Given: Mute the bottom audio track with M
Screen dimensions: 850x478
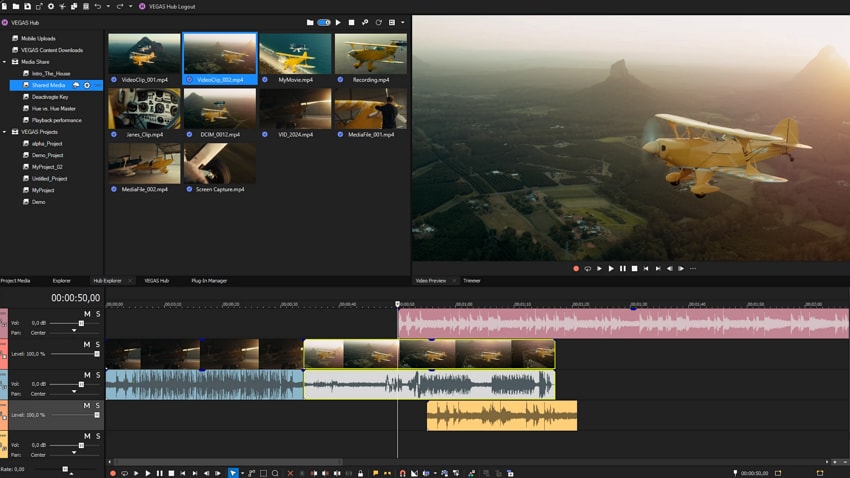Looking at the screenshot, I should [87, 436].
